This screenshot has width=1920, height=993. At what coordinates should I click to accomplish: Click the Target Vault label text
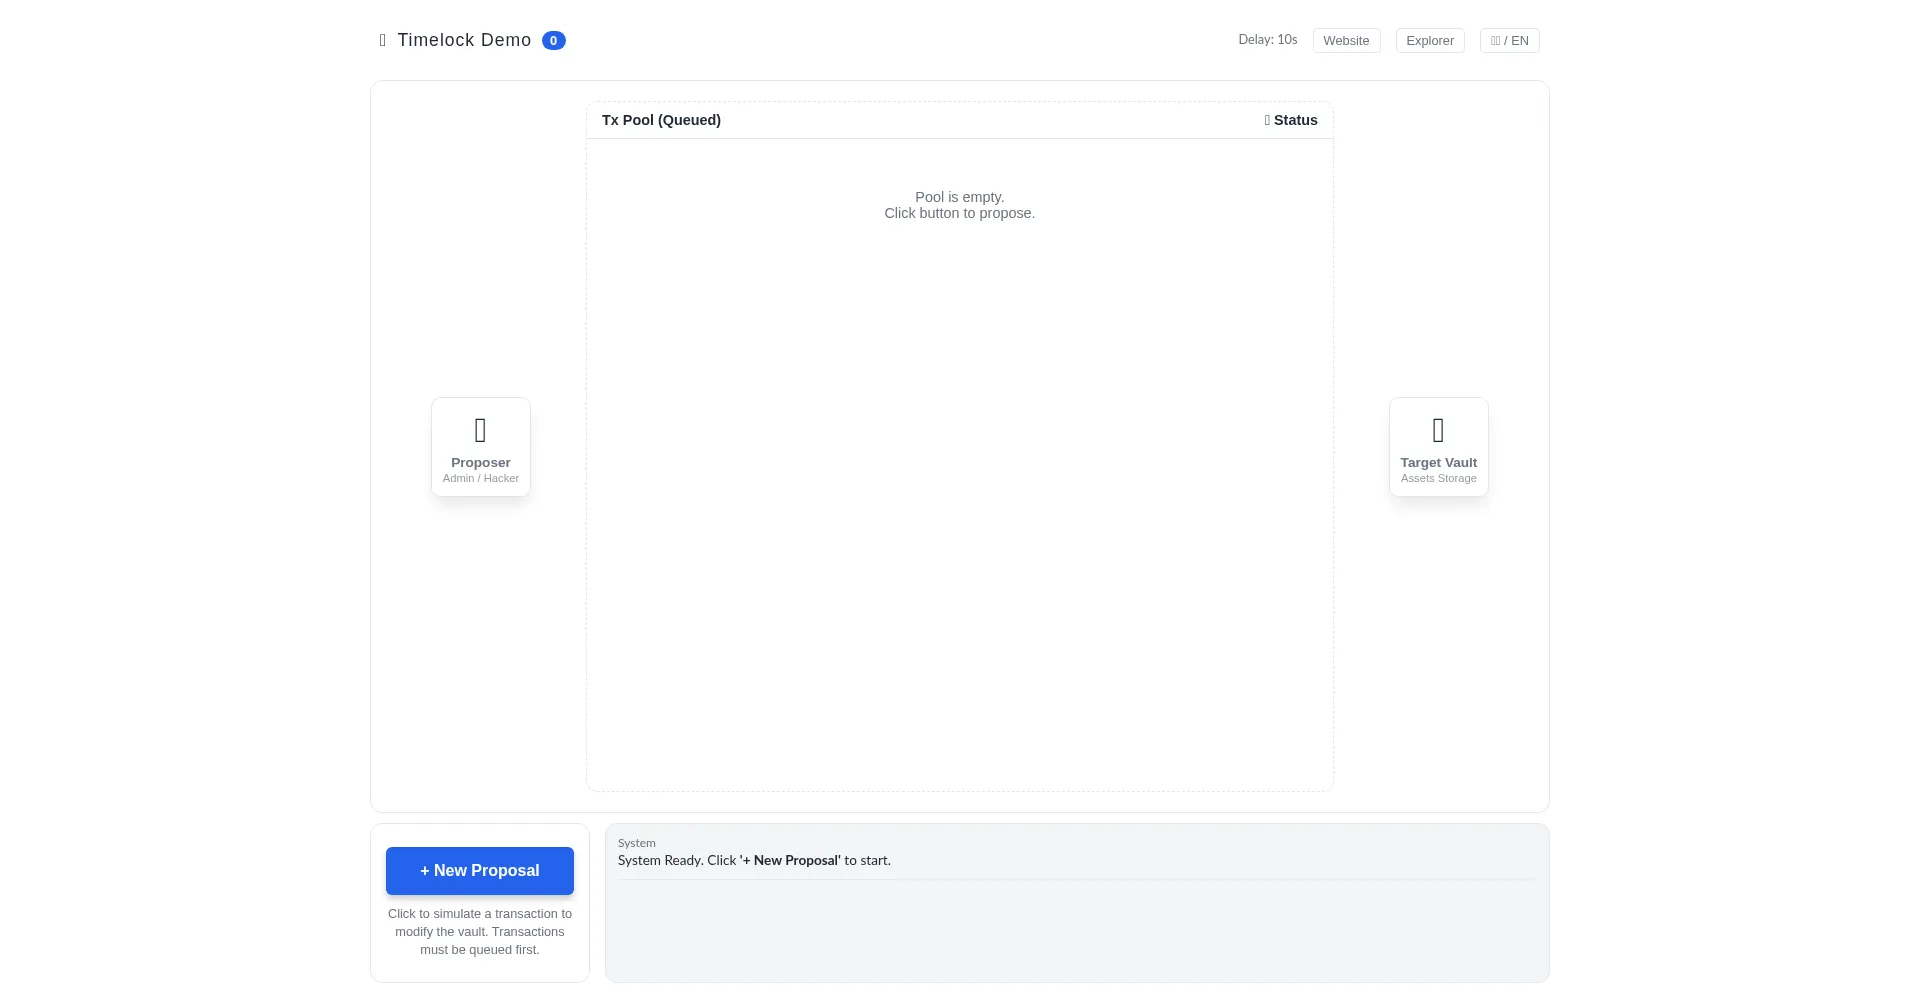1438,462
